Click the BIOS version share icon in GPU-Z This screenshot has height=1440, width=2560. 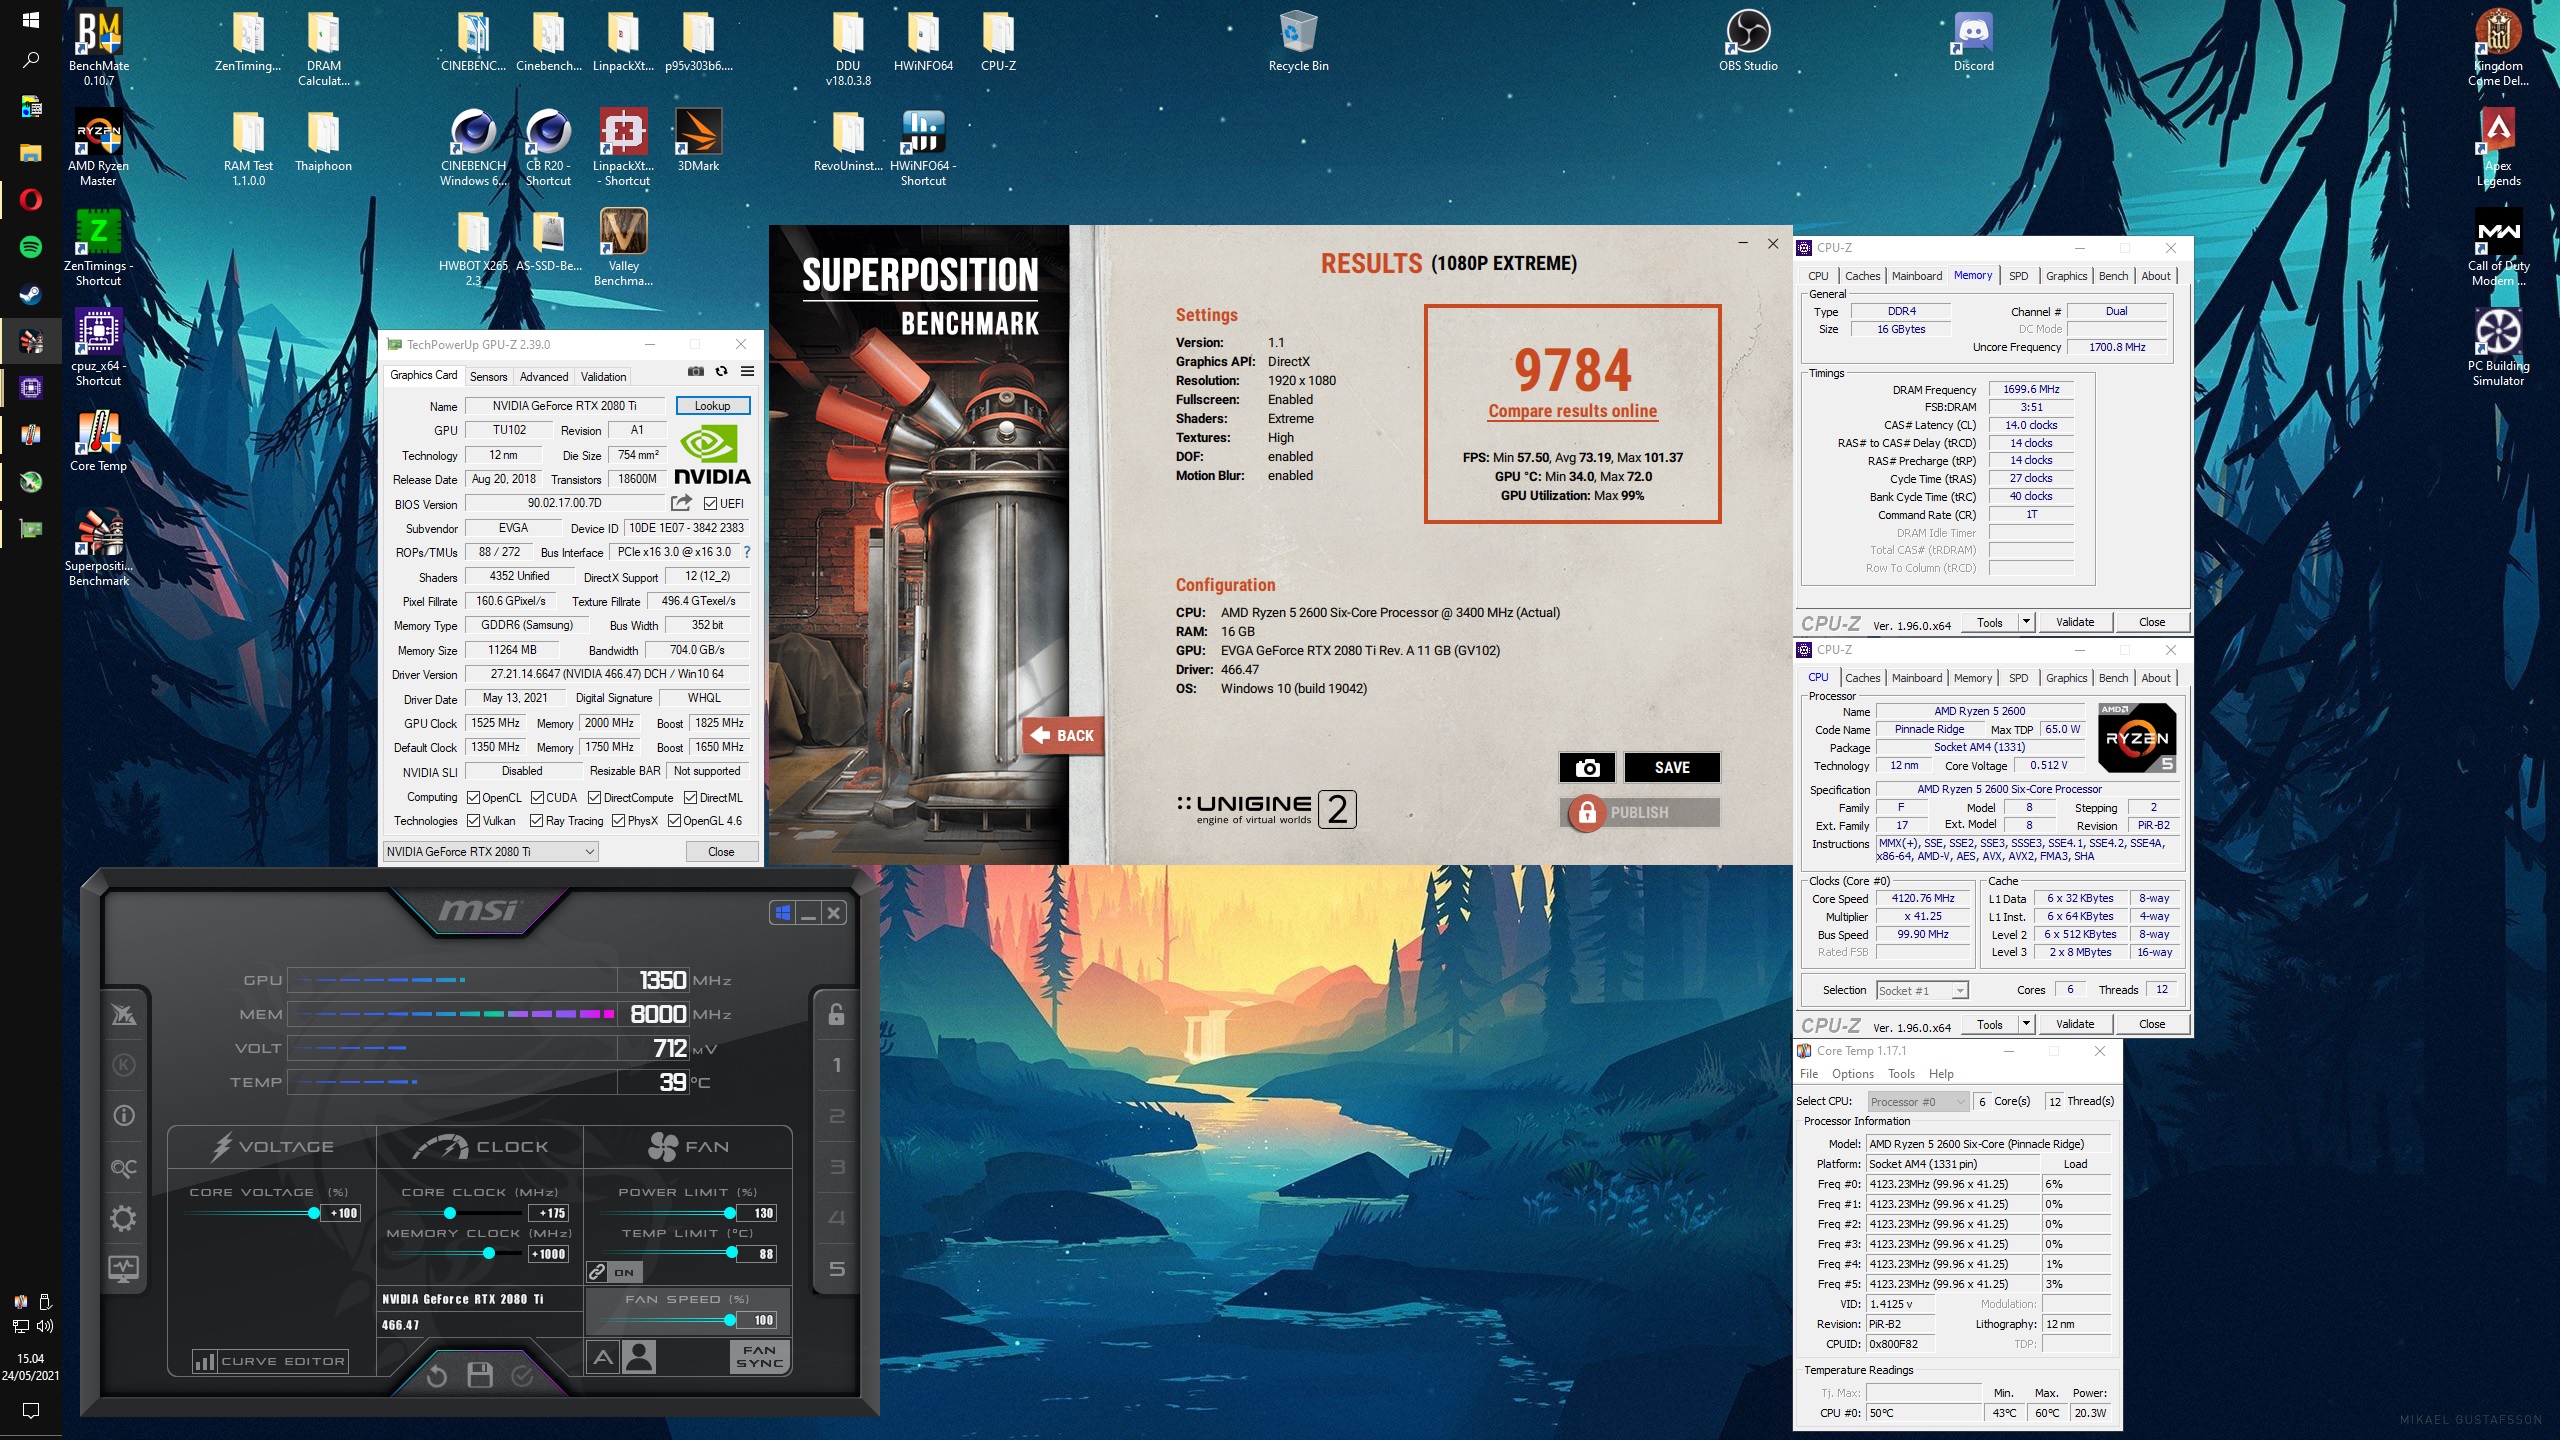(681, 503)
